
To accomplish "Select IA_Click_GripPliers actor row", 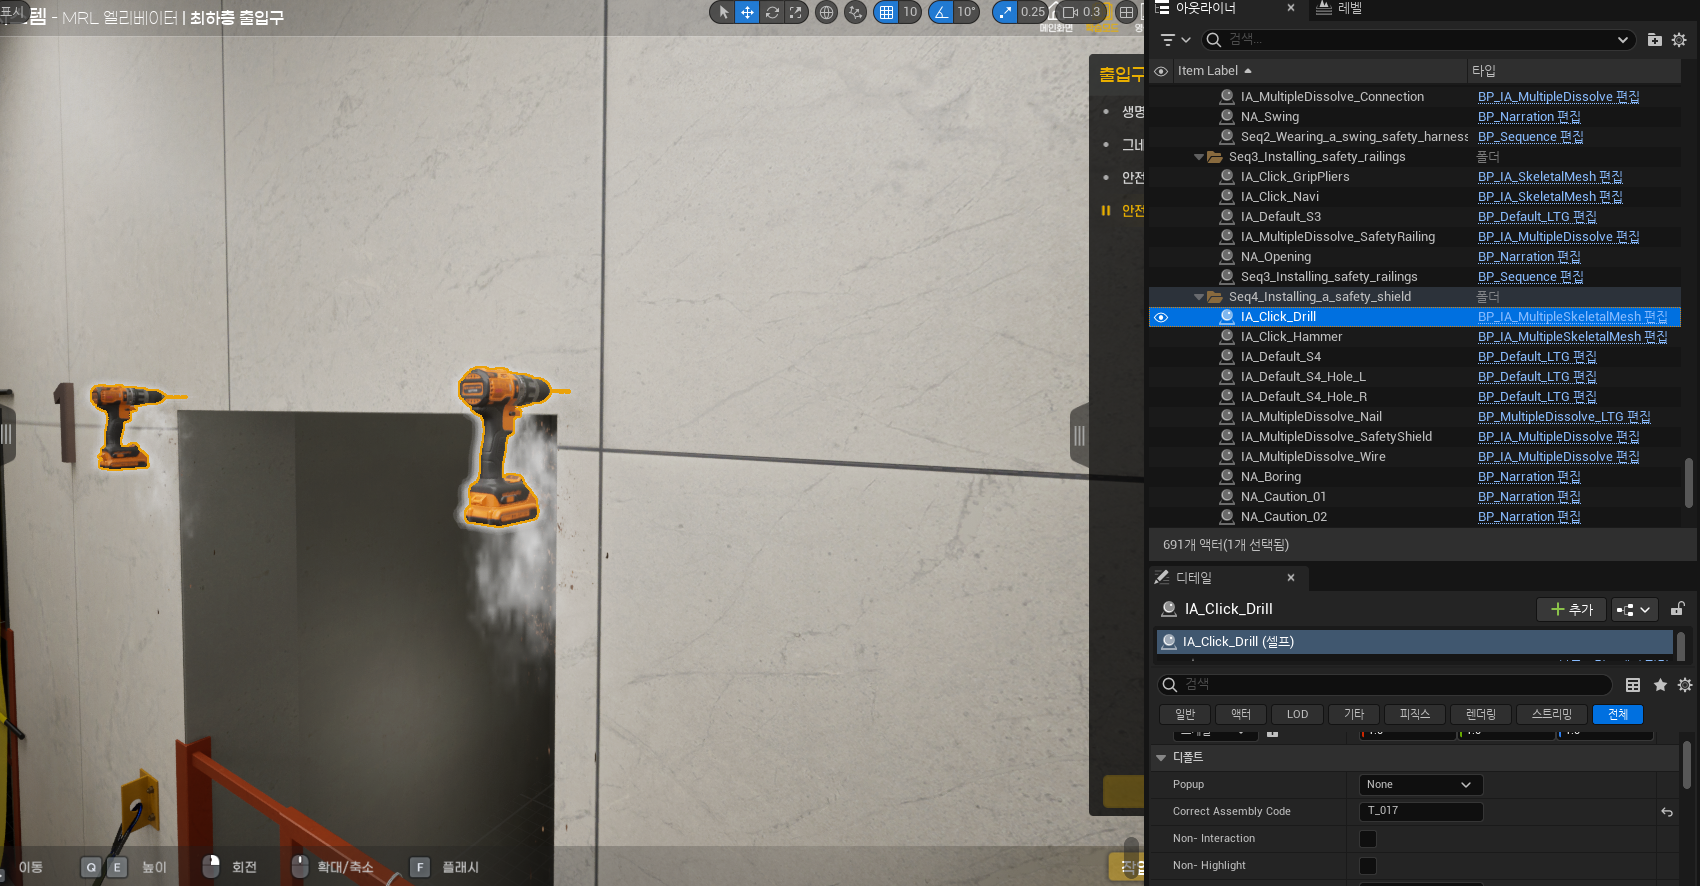I will (1295, 177).
